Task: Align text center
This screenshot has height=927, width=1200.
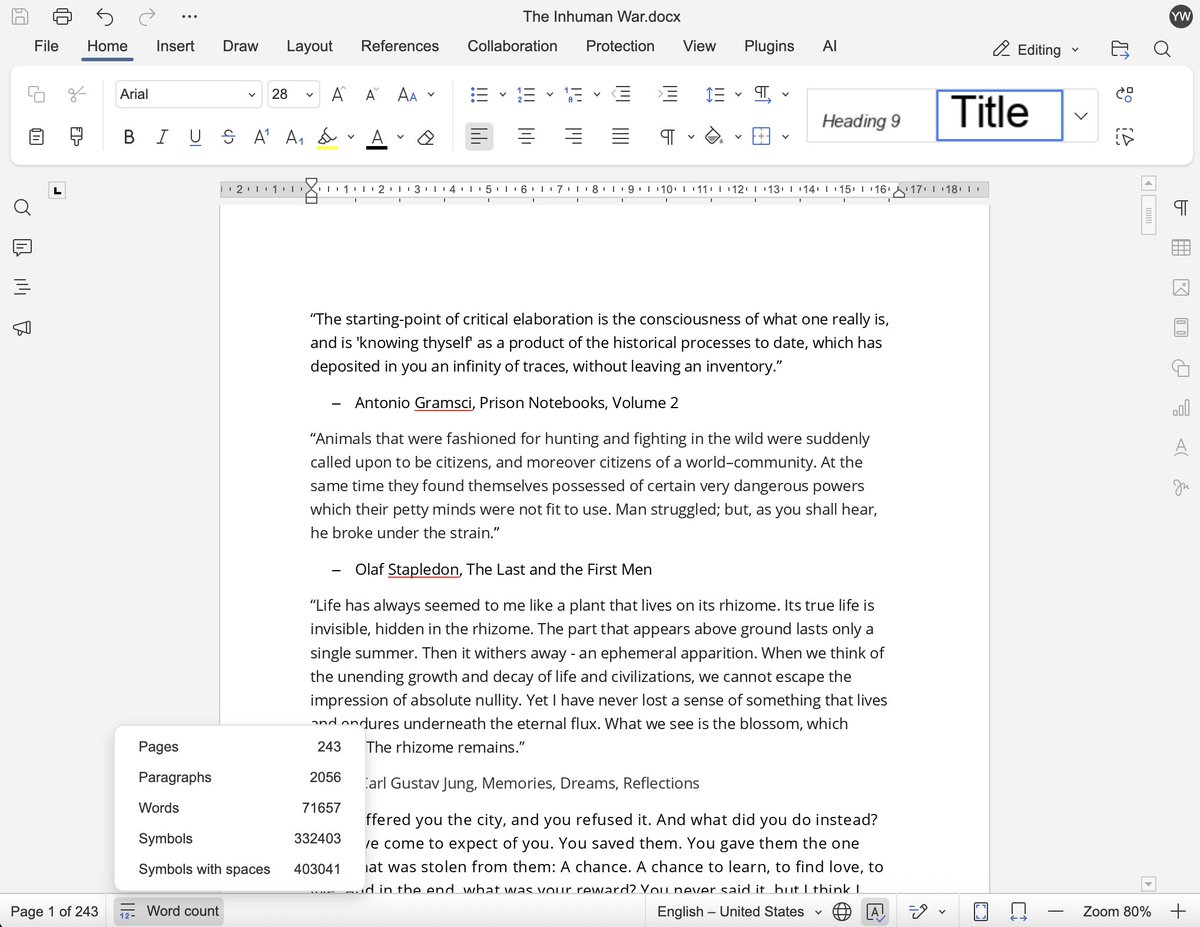Action: click(526, 137)
